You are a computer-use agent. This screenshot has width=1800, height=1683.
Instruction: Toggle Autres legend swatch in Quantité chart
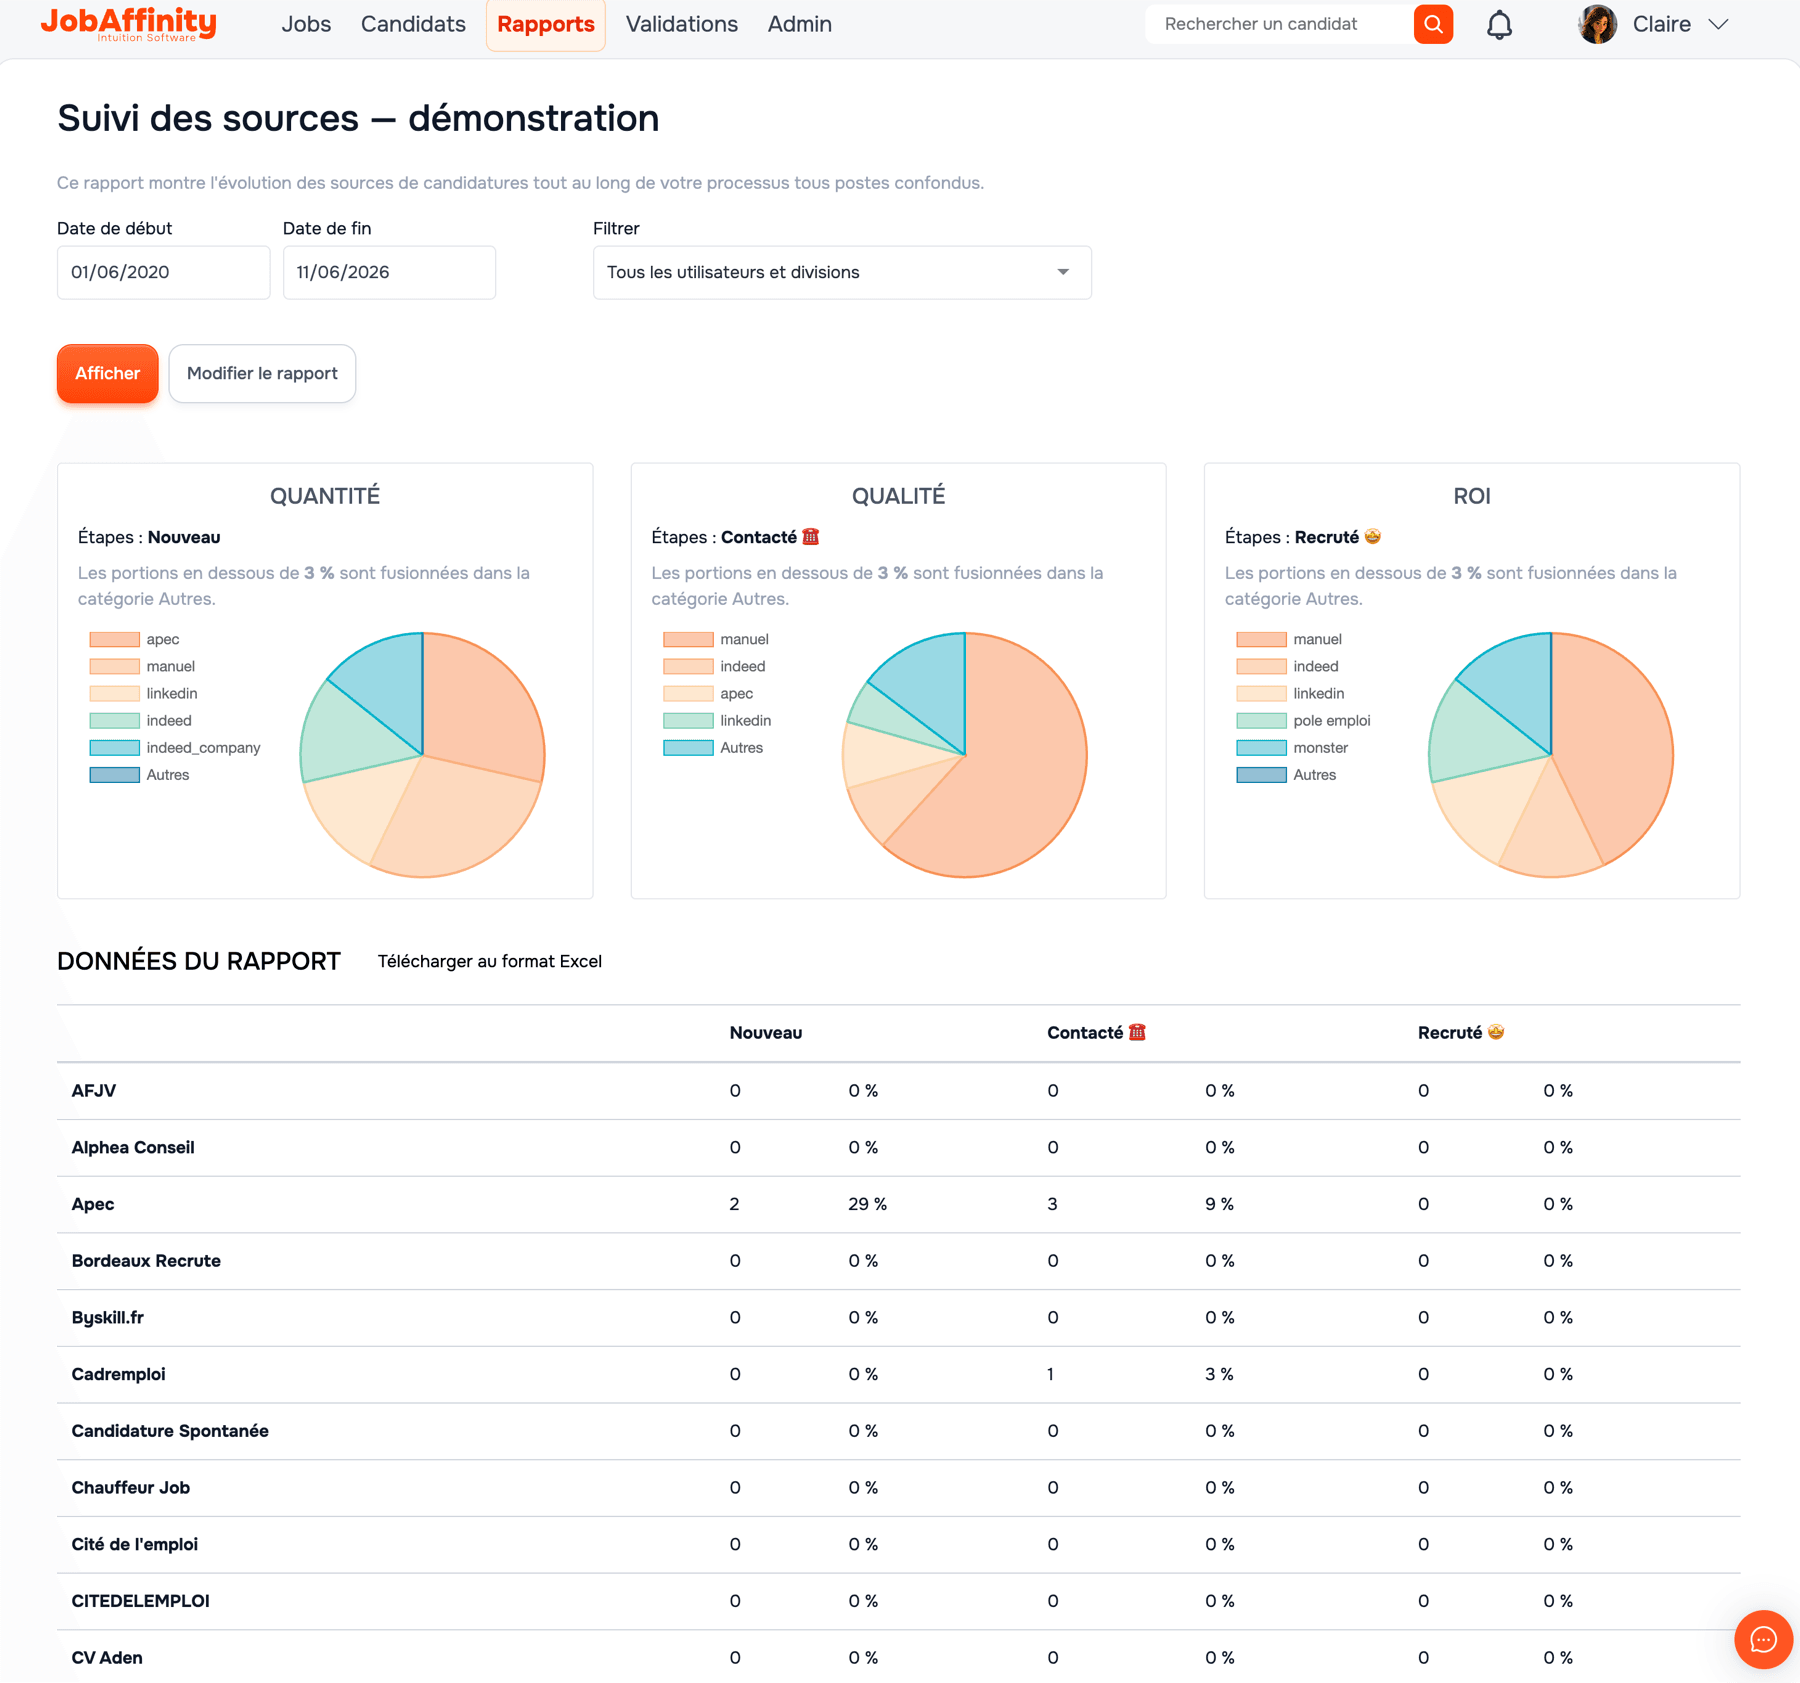[114, 774]
